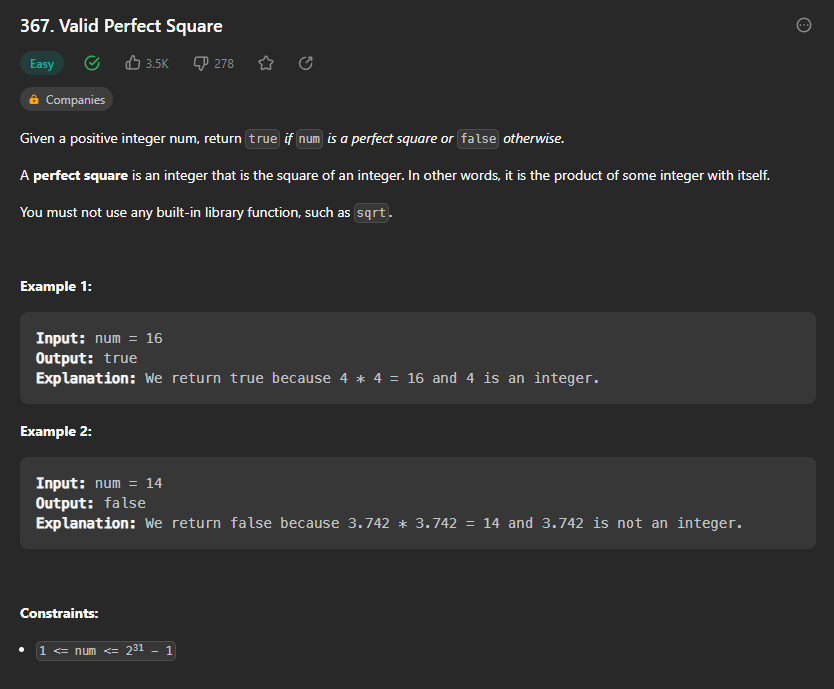Click the problem title Valid Perfect Square
This screenshot has width=834, height=689.
tap(121, 26)
